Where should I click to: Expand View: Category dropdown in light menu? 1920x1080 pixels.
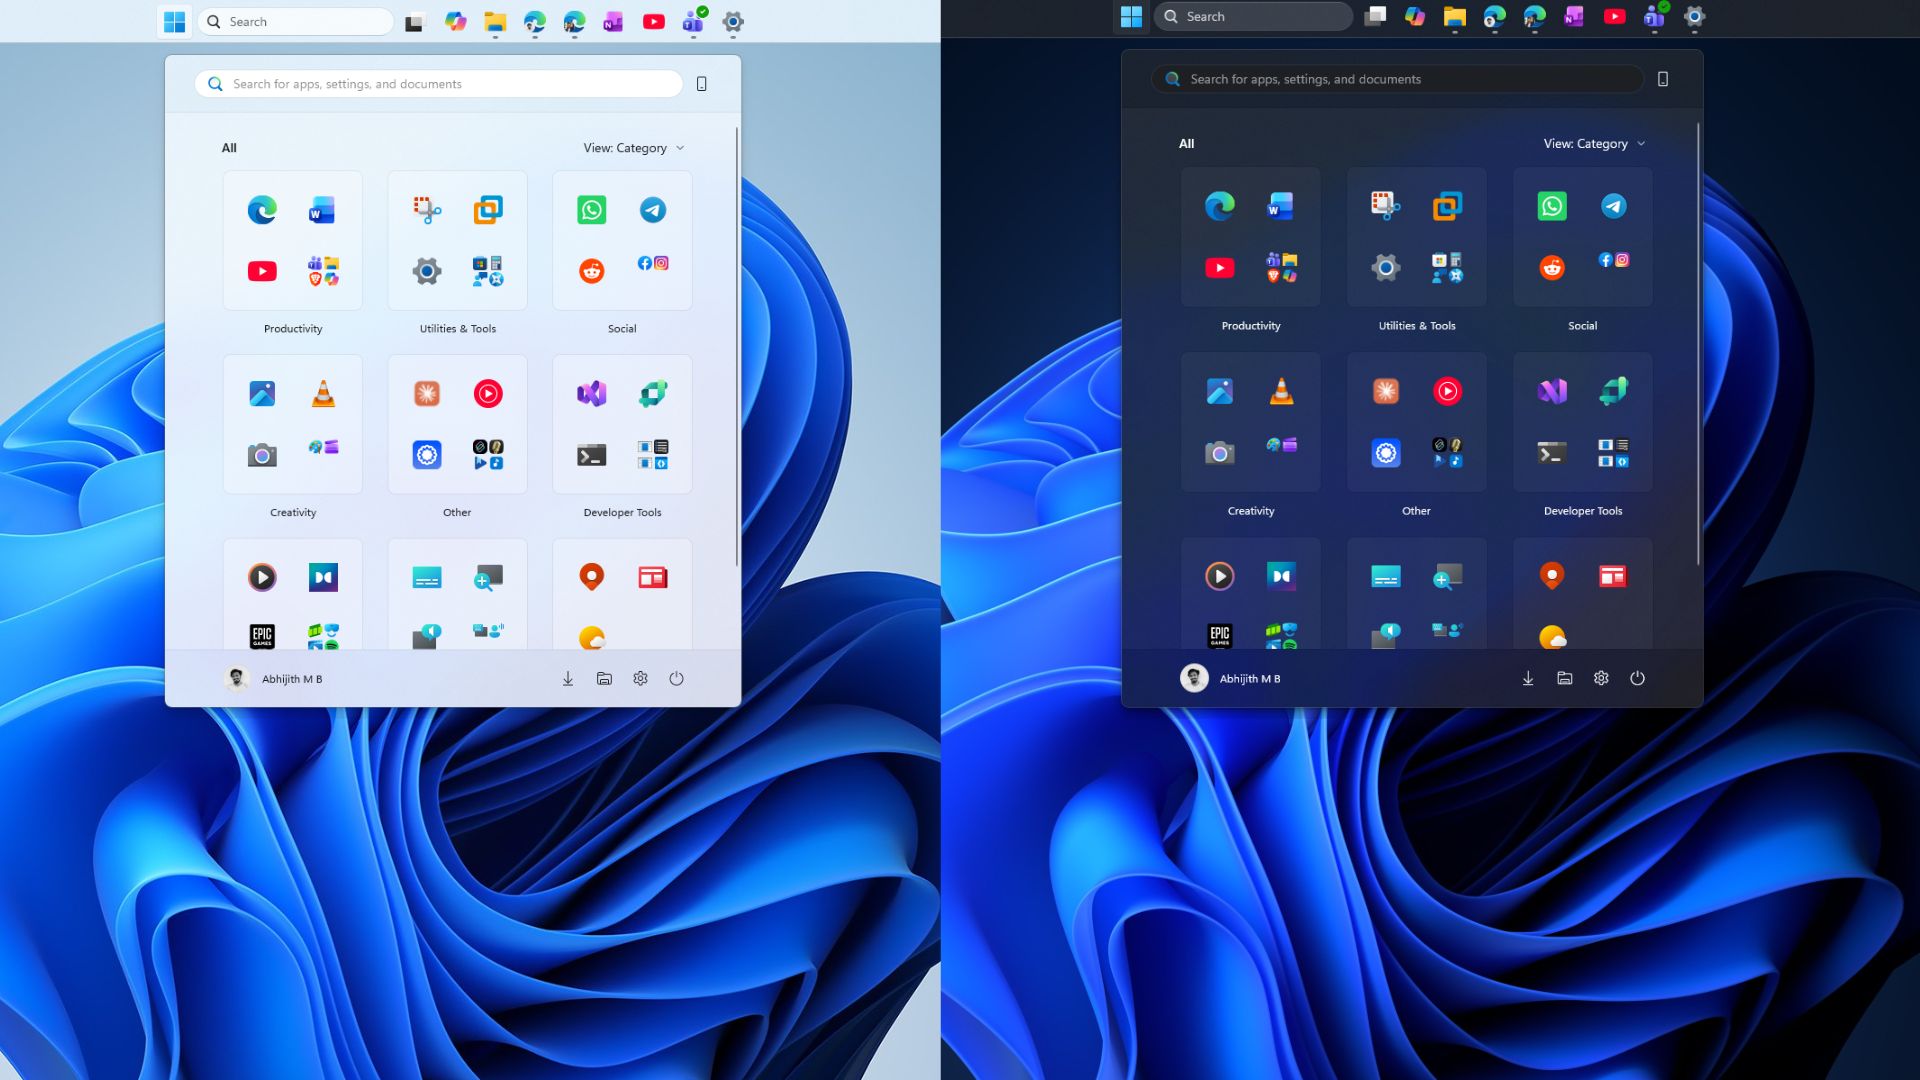click(x=634, y=148)
